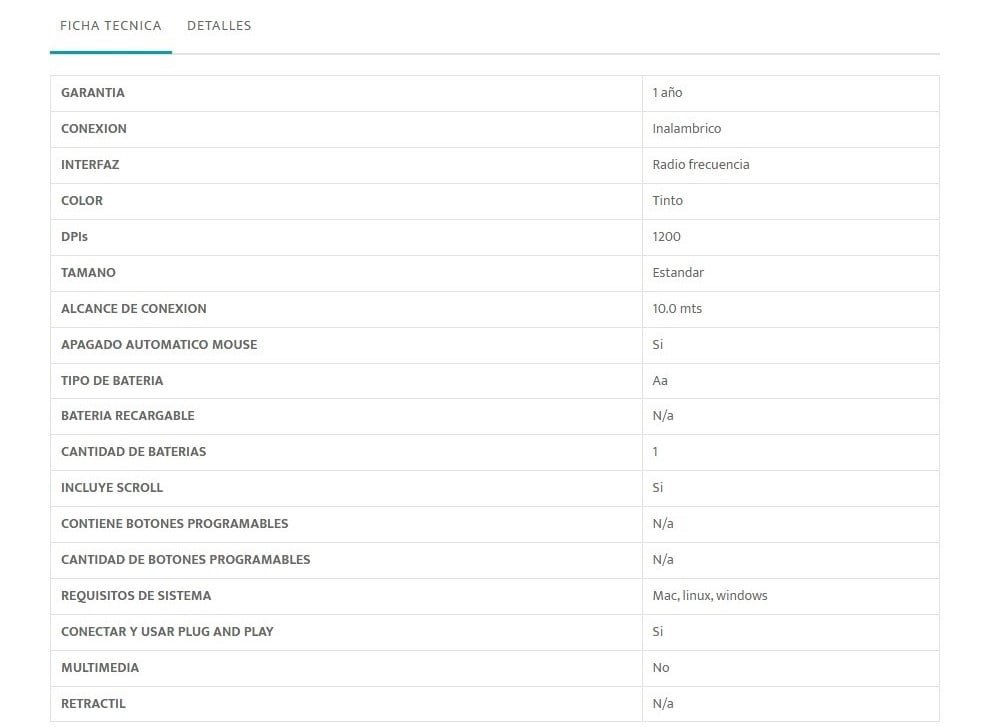Select REQUISITOS DE SISTEMA label
The height and width of the screenshot is (727, 990).
tap(136, 596)
